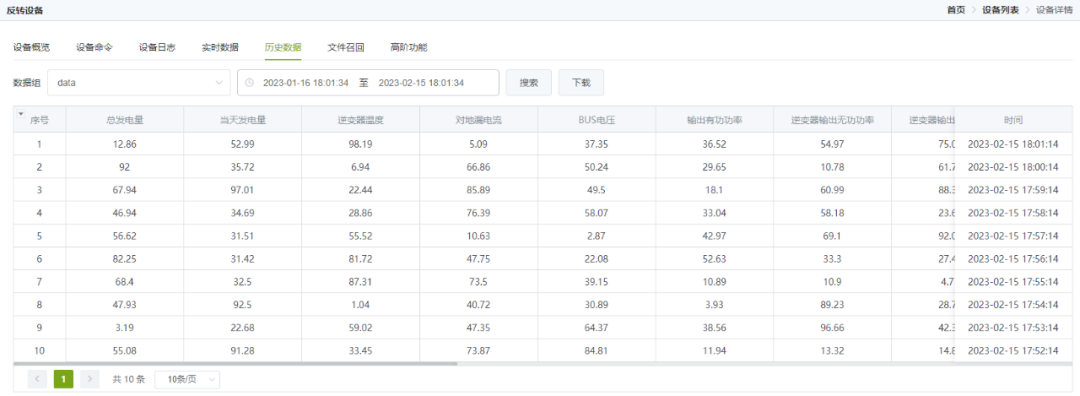The height and width of the screenshot is (396, 1080).
Task: Select time cell 2023-02-15 17:59:14
Action: click(1013, 189)
